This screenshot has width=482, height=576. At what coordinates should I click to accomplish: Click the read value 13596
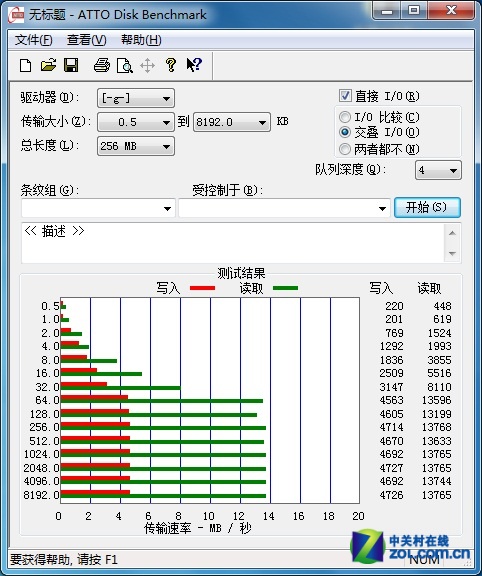pyautogui.click(x=436, y=400)
